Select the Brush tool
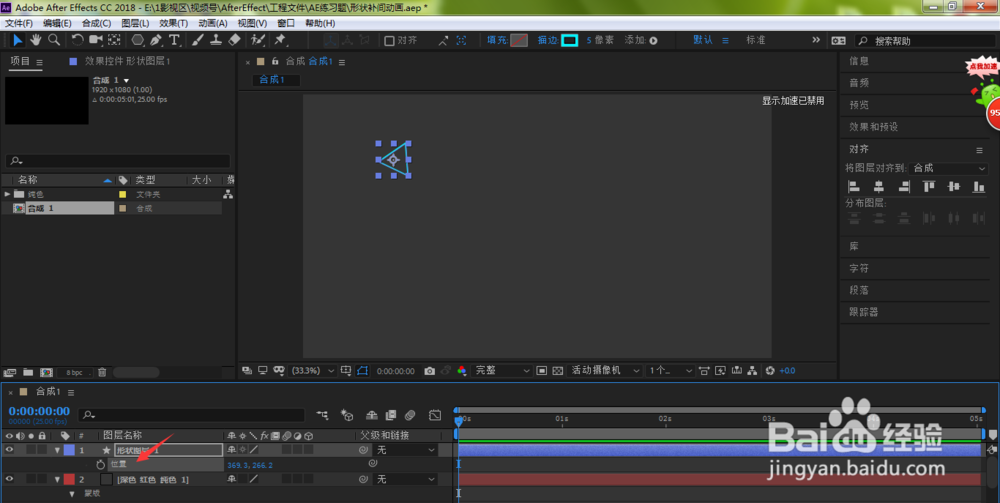Viewport: 1000px width, 503px height. tap(198, 40)
